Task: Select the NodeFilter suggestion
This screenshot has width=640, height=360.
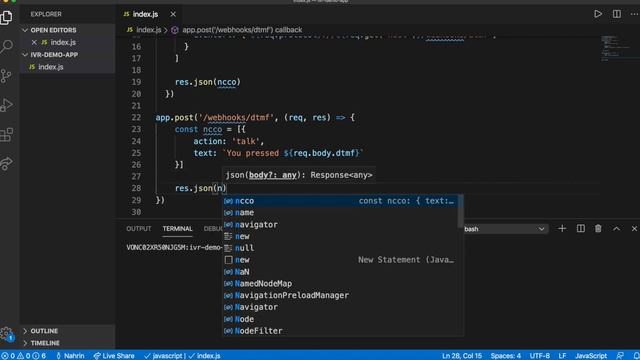Action: [341, 331]
